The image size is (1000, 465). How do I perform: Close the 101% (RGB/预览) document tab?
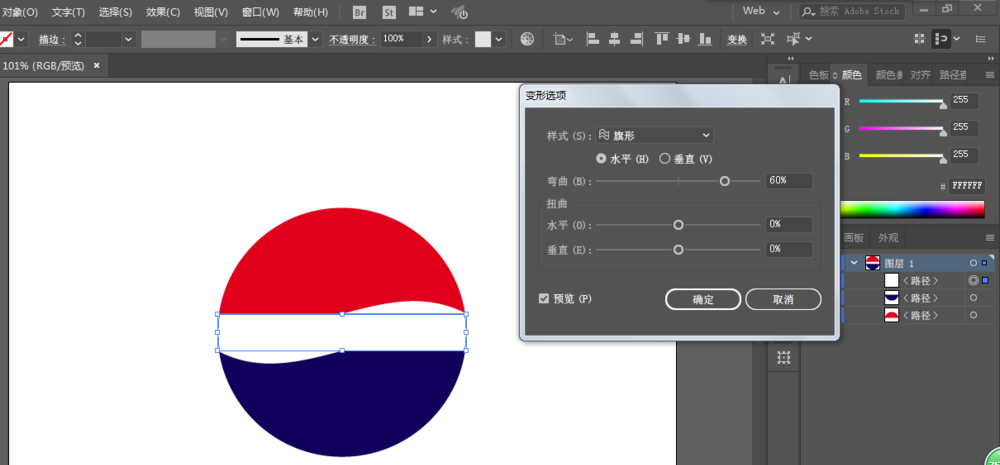97,65
